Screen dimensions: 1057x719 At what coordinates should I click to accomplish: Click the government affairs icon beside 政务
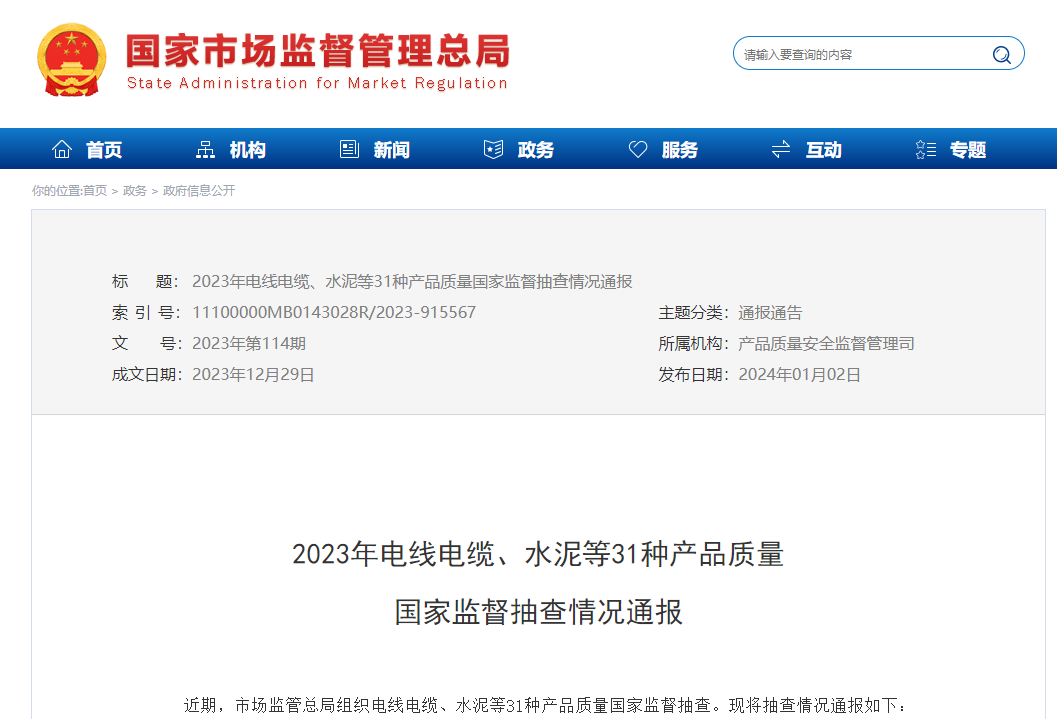pos(492,148)
